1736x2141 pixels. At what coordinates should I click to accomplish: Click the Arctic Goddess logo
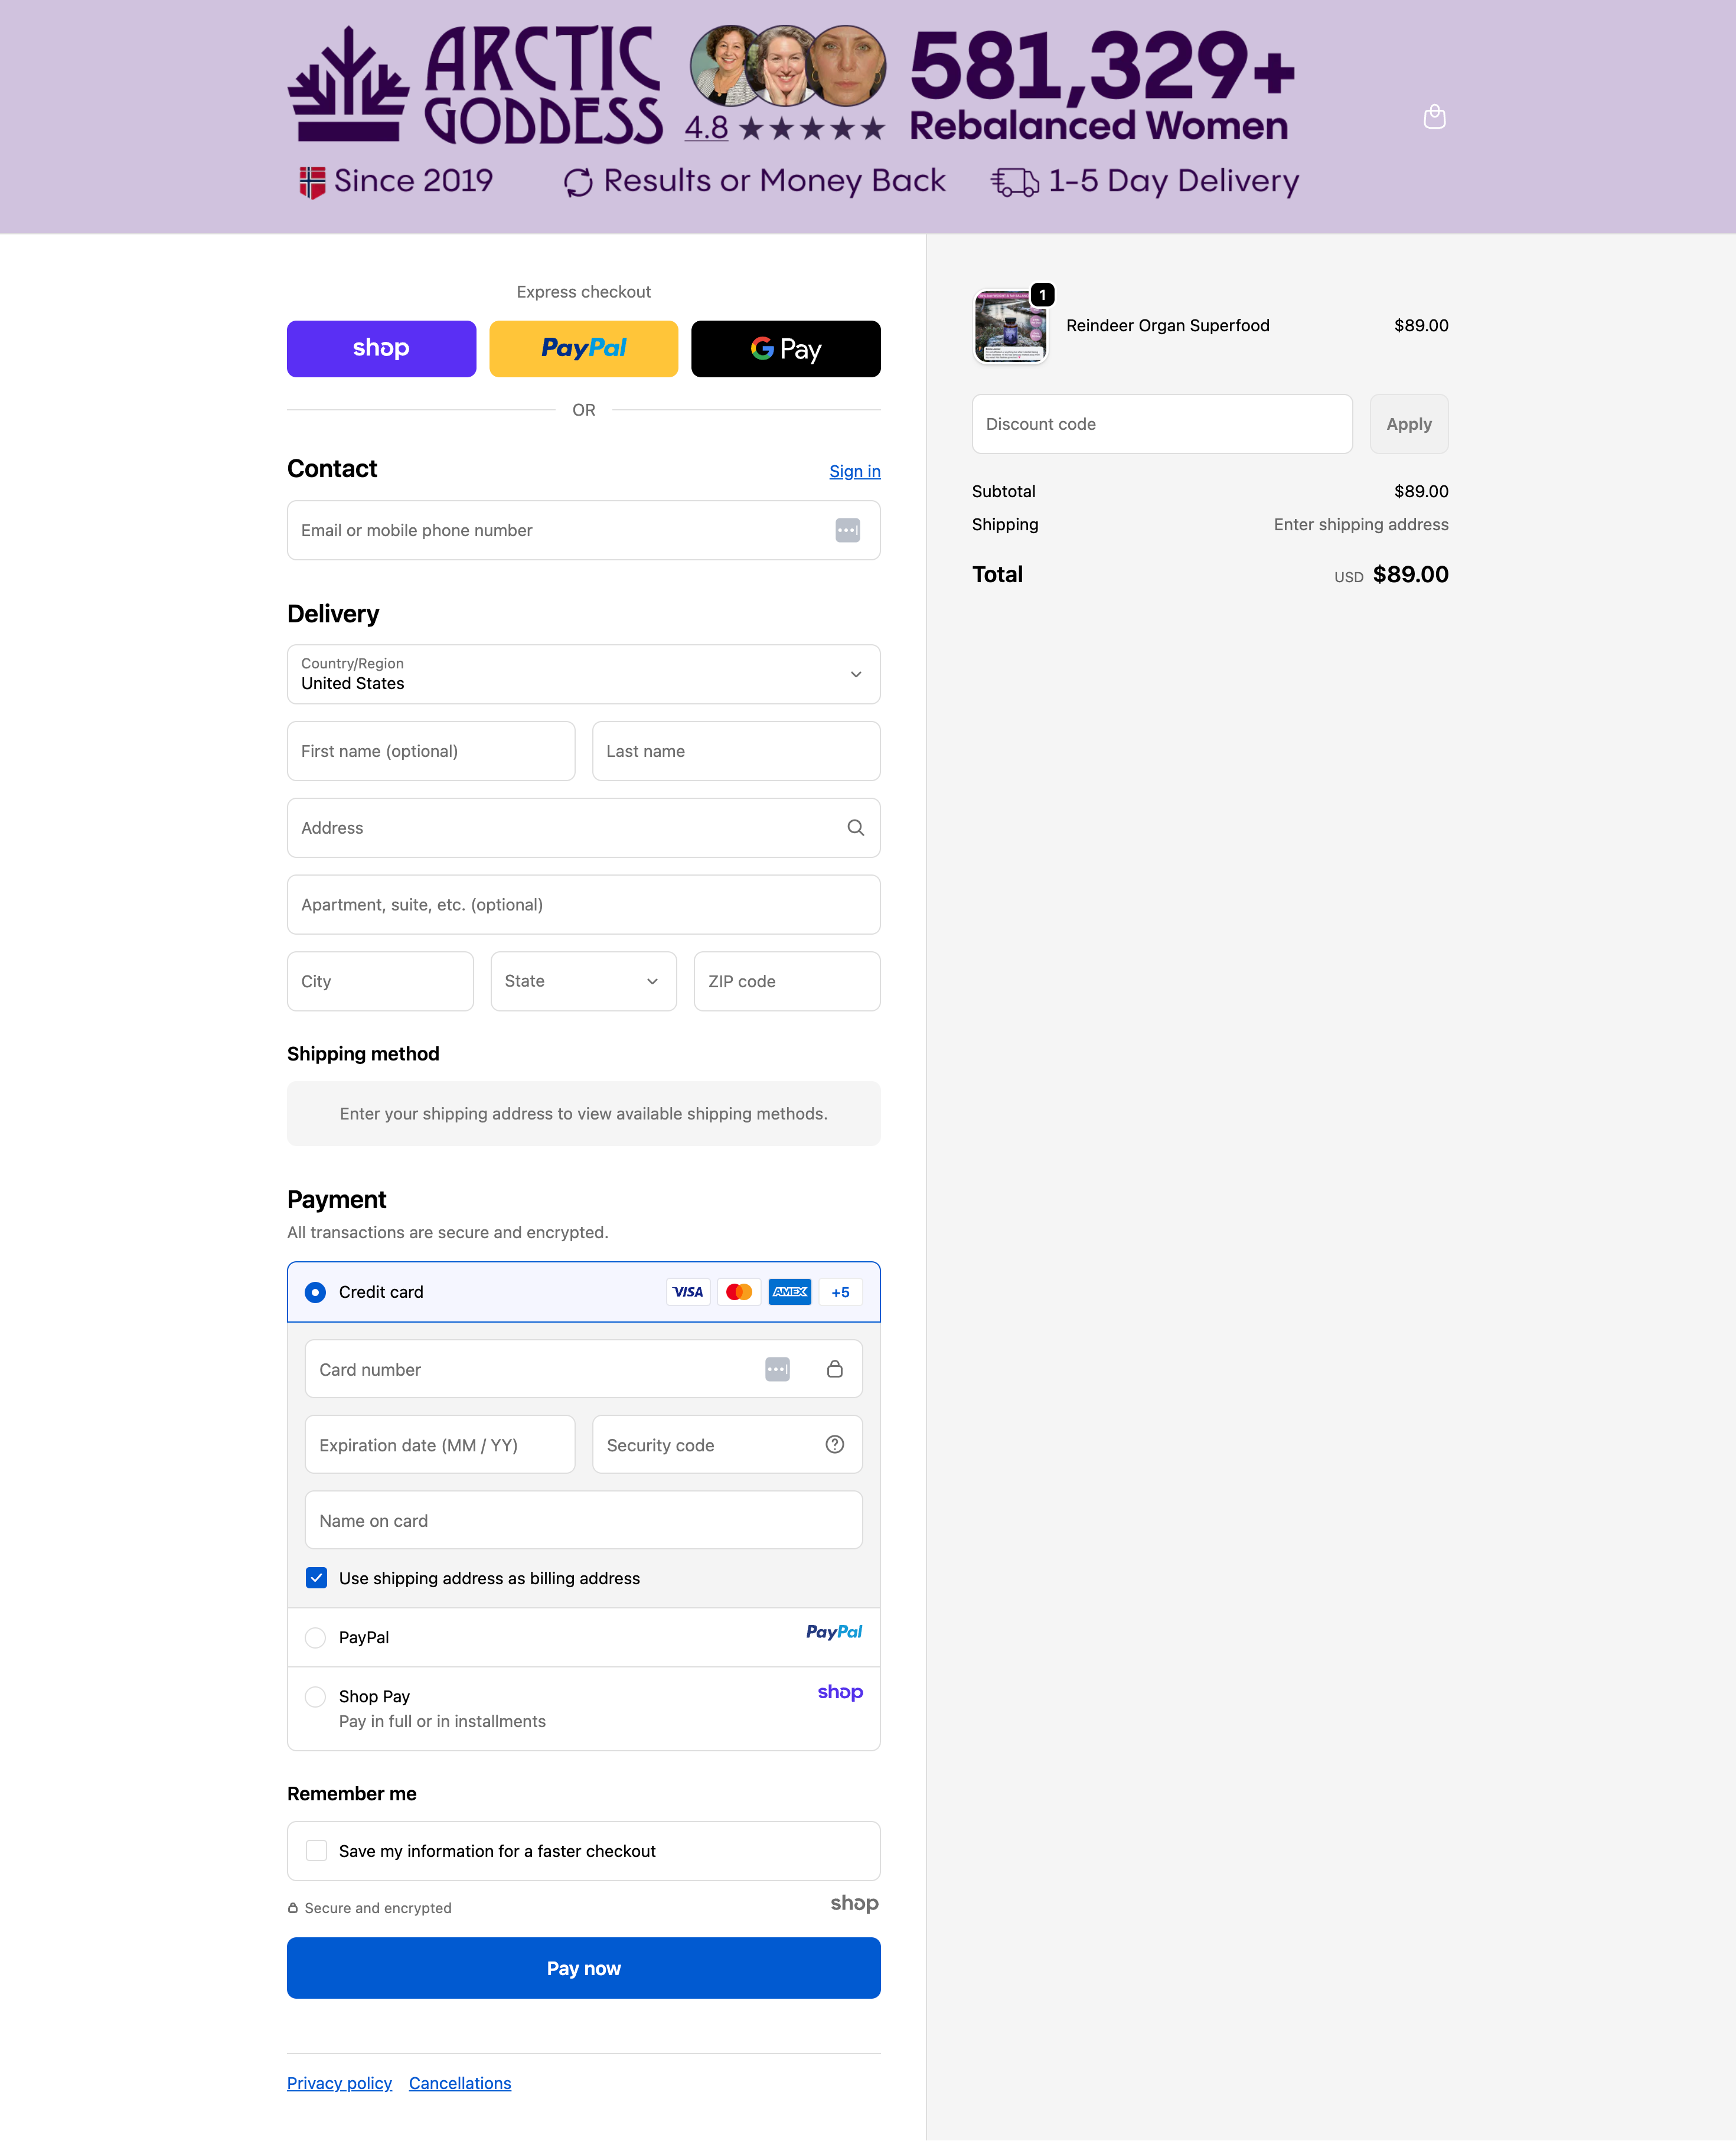click(475, 85)
